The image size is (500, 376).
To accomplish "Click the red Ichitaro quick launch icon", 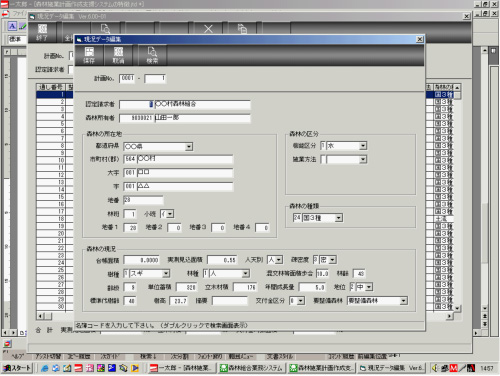I will point(78,368).
